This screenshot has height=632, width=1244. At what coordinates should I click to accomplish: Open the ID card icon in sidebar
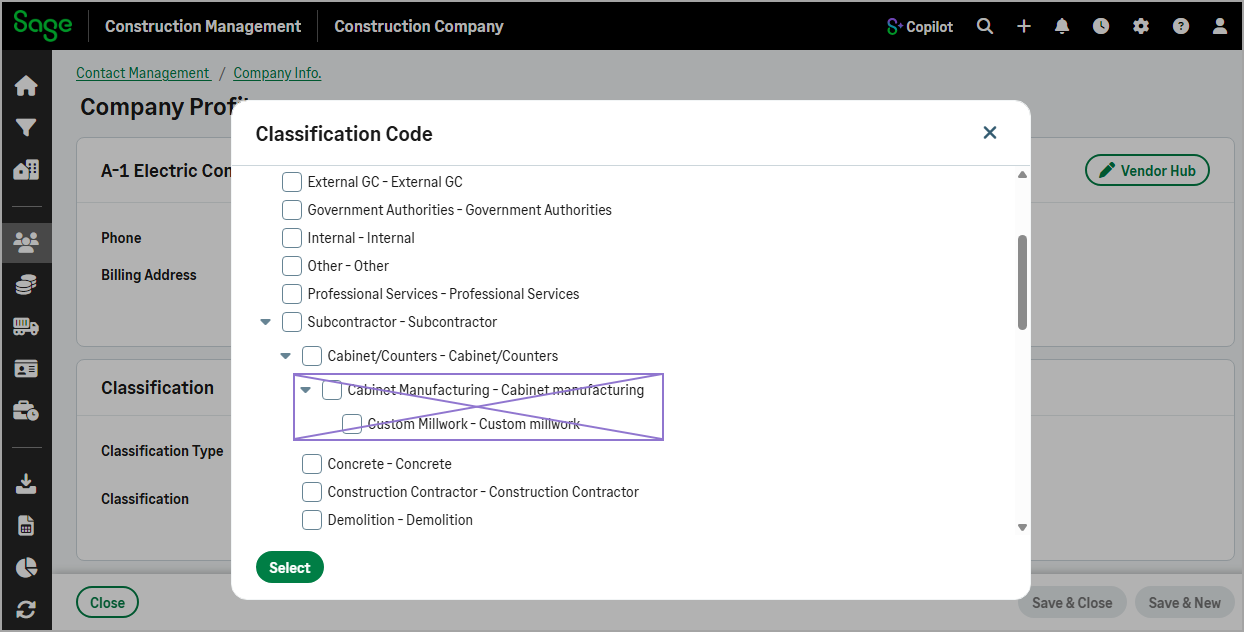[x=26, y=369]
